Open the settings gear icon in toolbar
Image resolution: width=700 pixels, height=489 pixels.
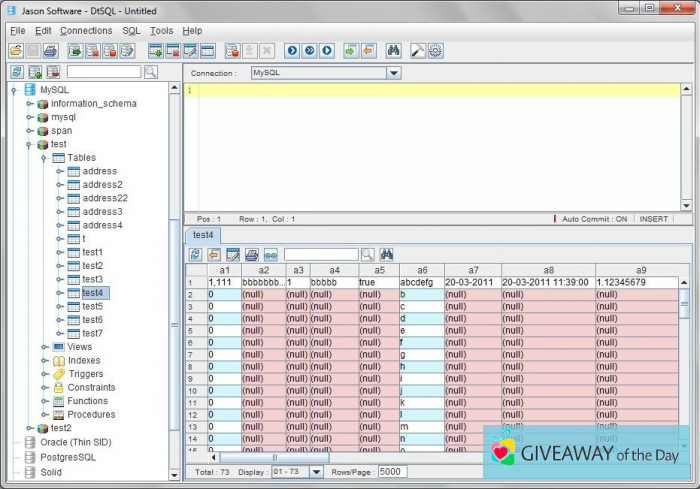point(435,50)
